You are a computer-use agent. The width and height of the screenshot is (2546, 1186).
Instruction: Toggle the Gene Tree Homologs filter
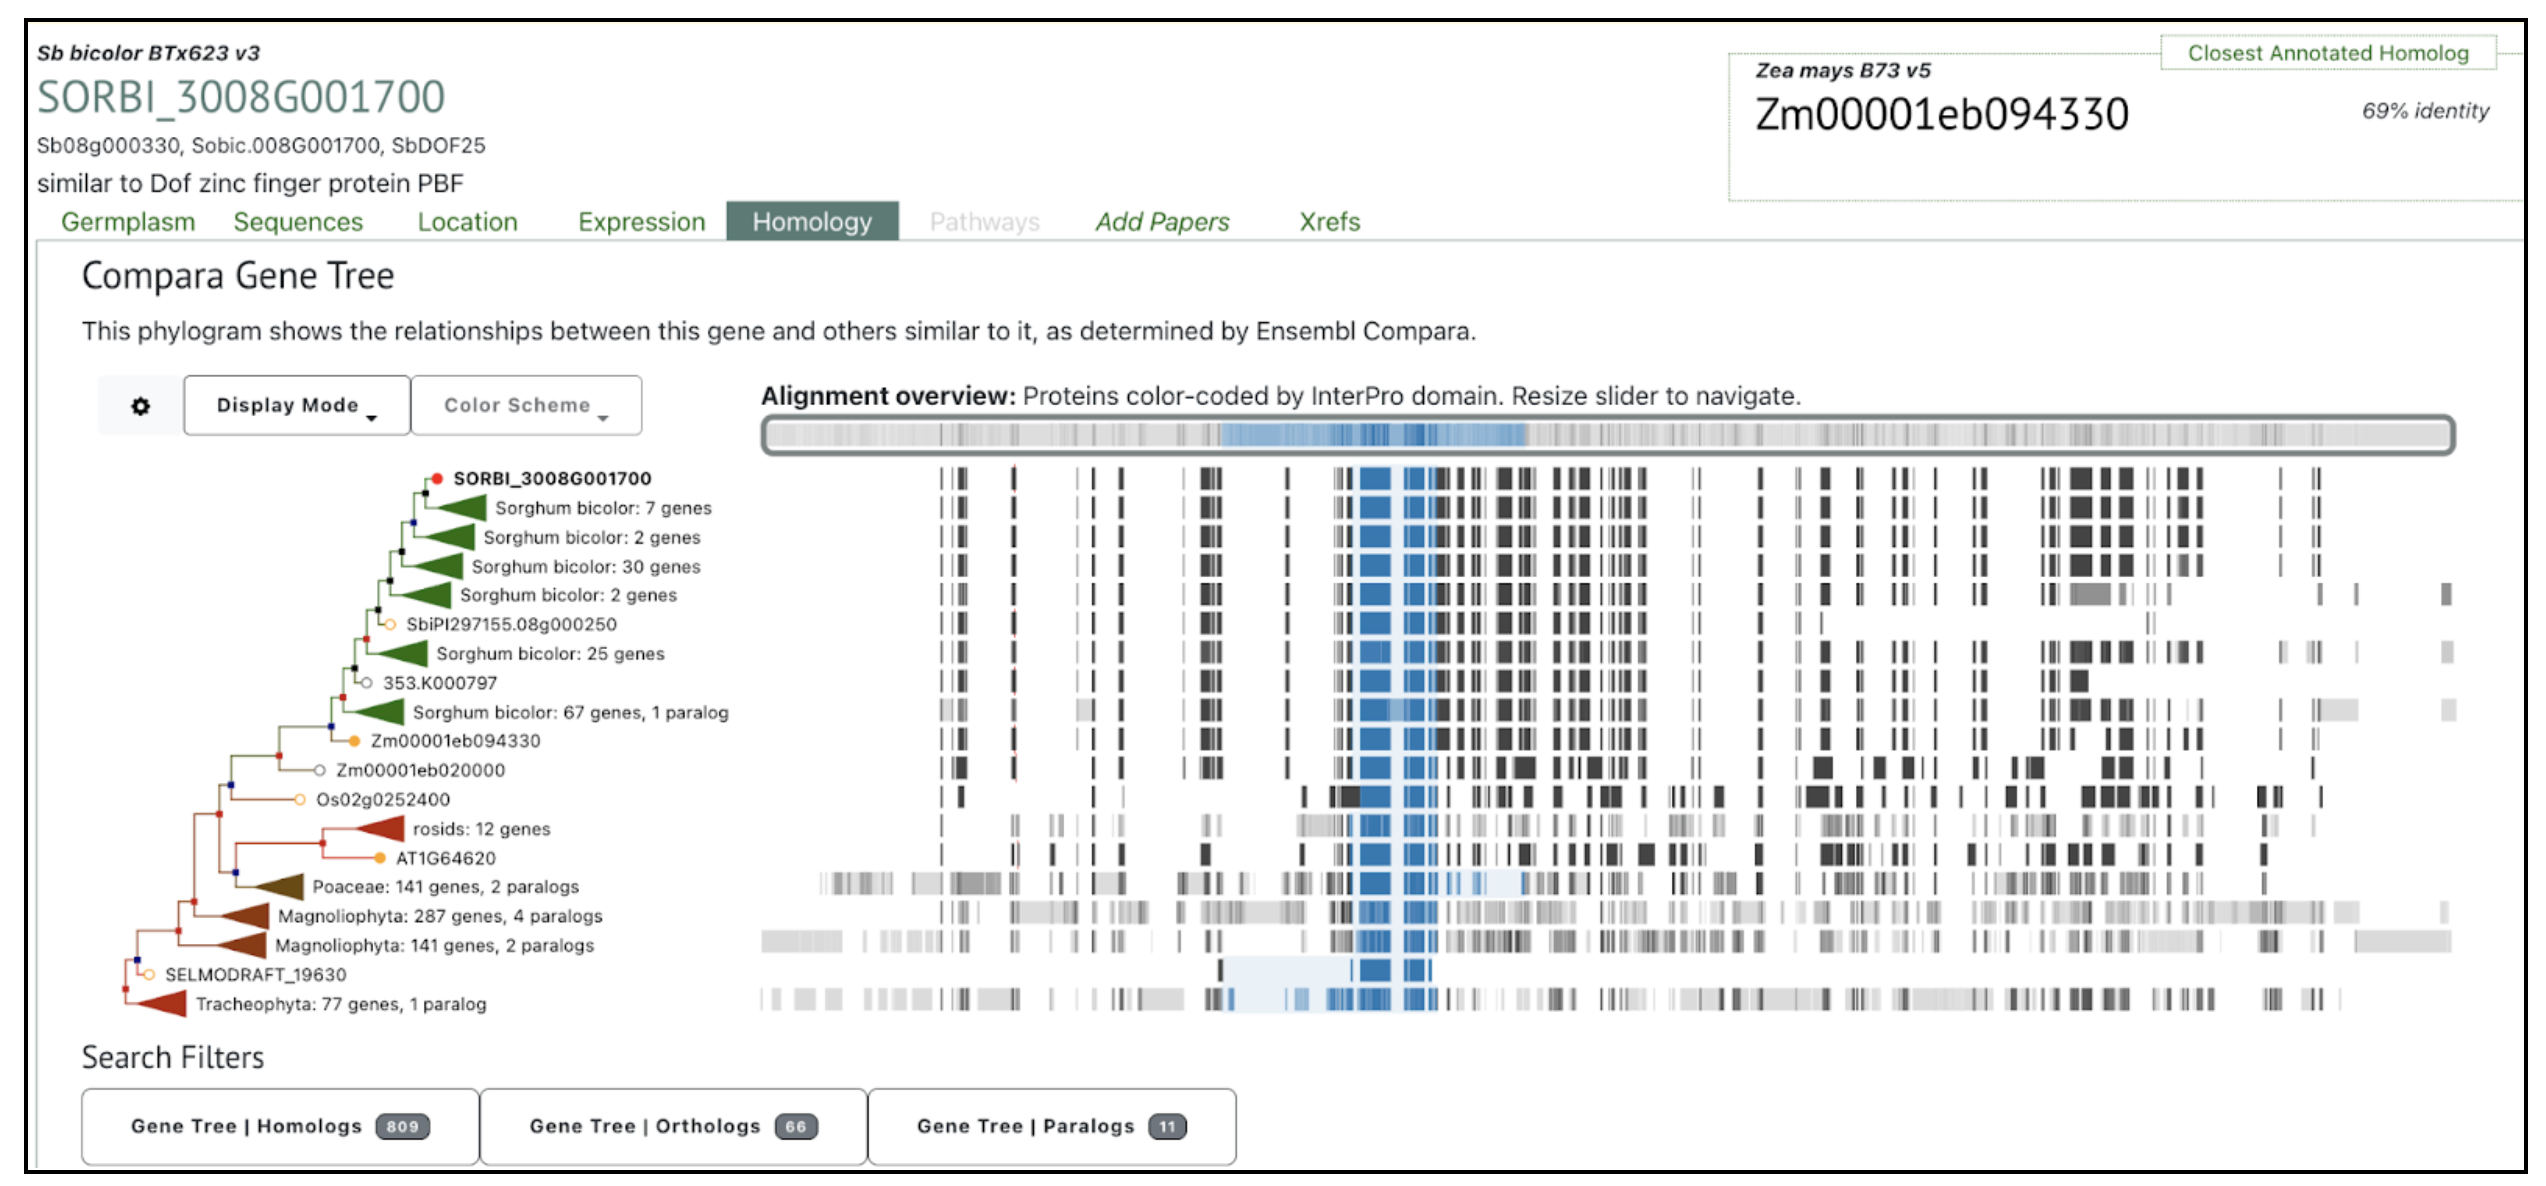click(x=279, y=1126)
